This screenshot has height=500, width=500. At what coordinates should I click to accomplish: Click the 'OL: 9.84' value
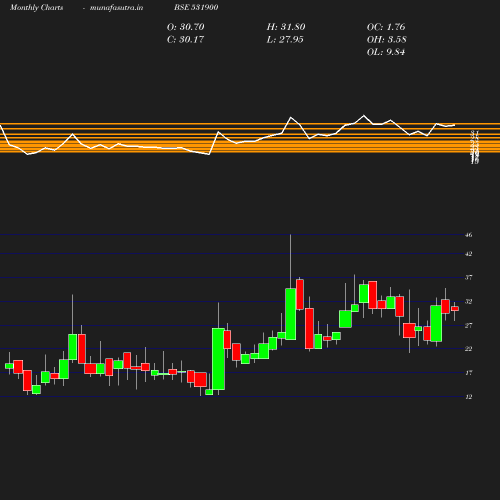386,52
